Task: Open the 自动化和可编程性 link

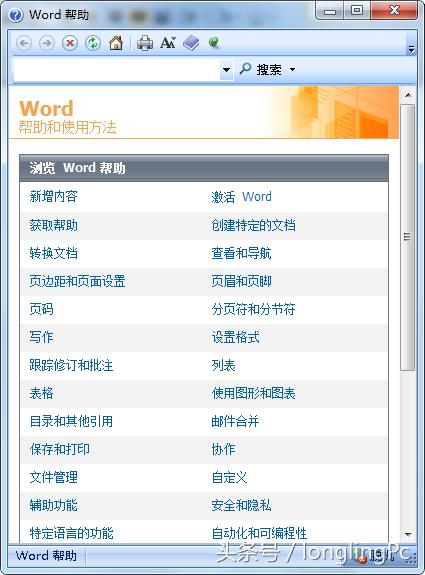Action: tap(259, 534)
